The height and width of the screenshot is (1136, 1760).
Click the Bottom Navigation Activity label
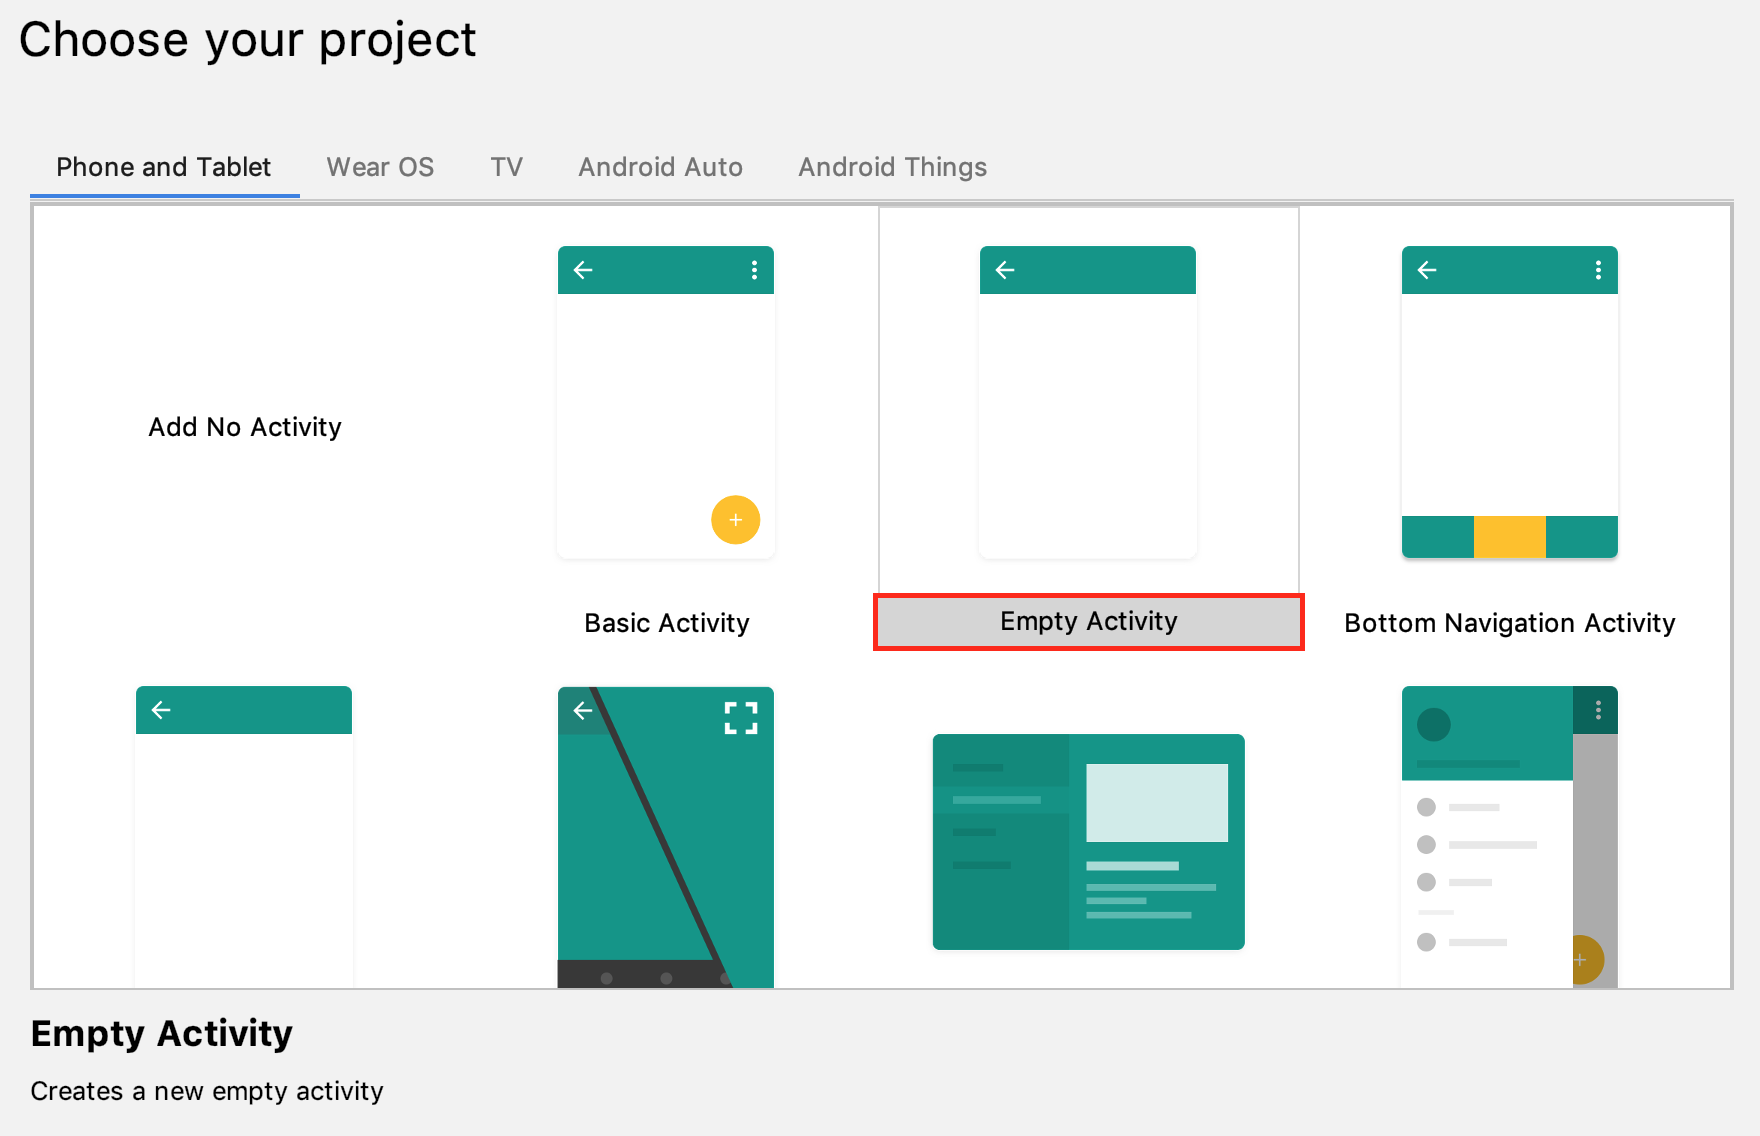coord(1510,623)
